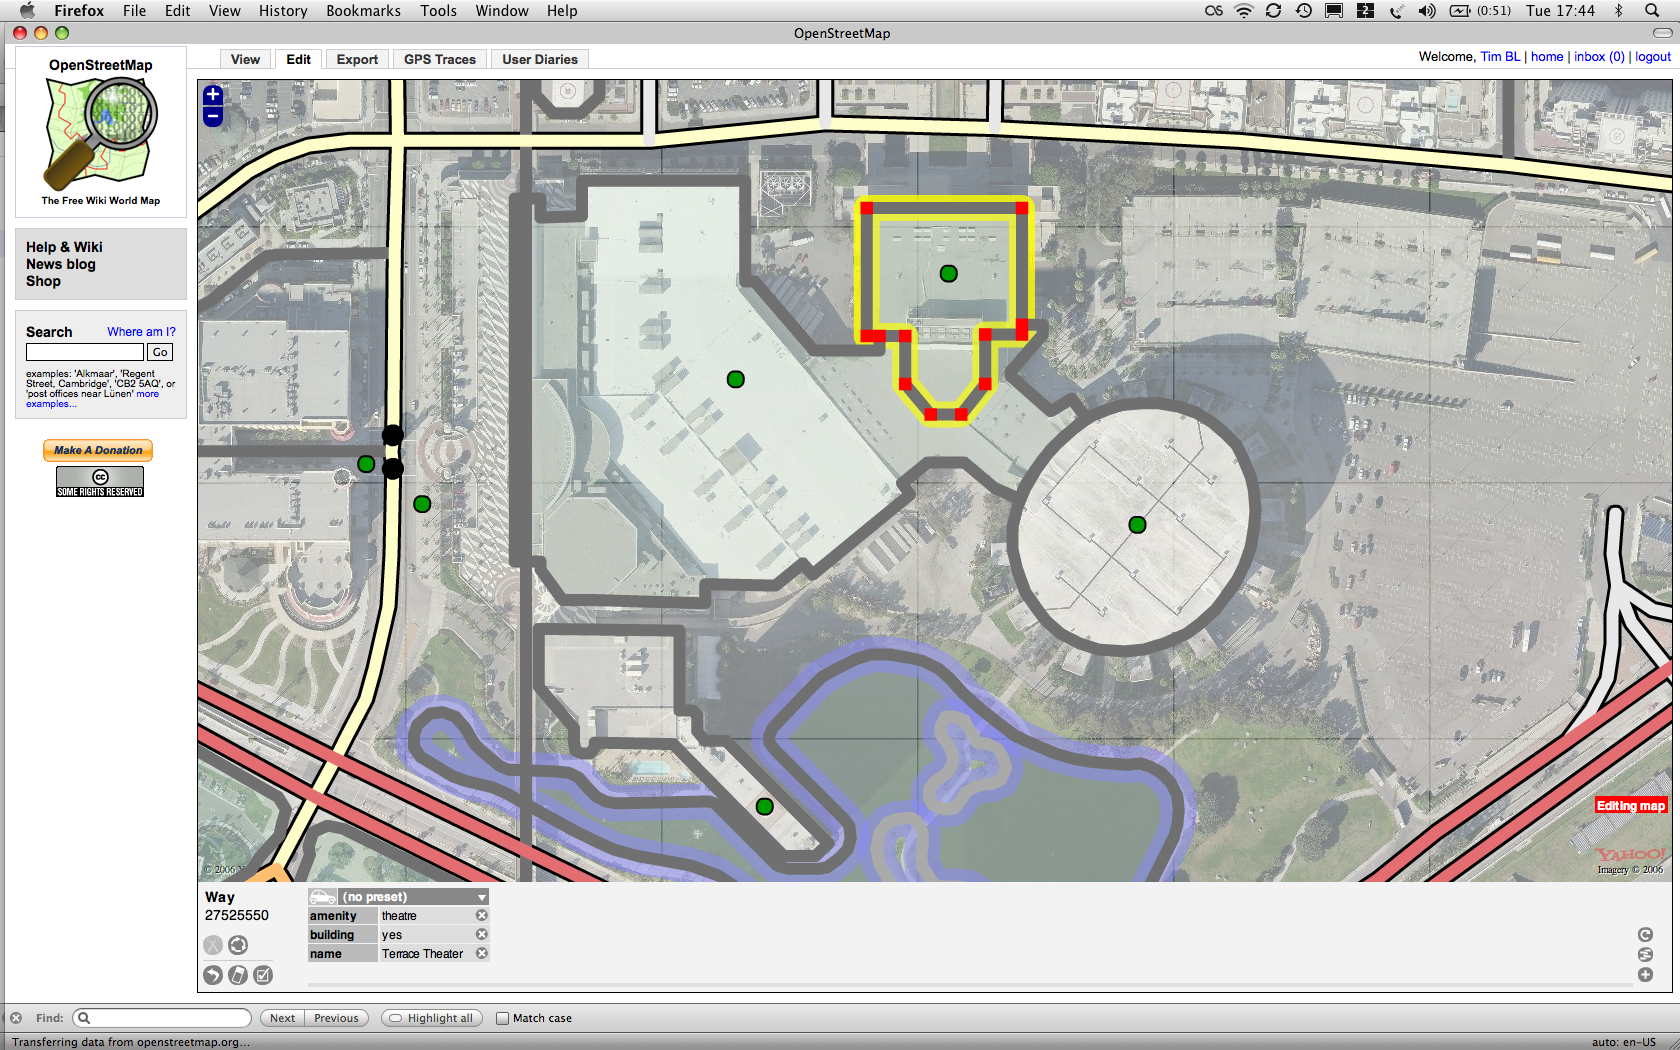
Task: Open the Bookmarks menu
Action: pyautogui.click(x=363, y=11)
